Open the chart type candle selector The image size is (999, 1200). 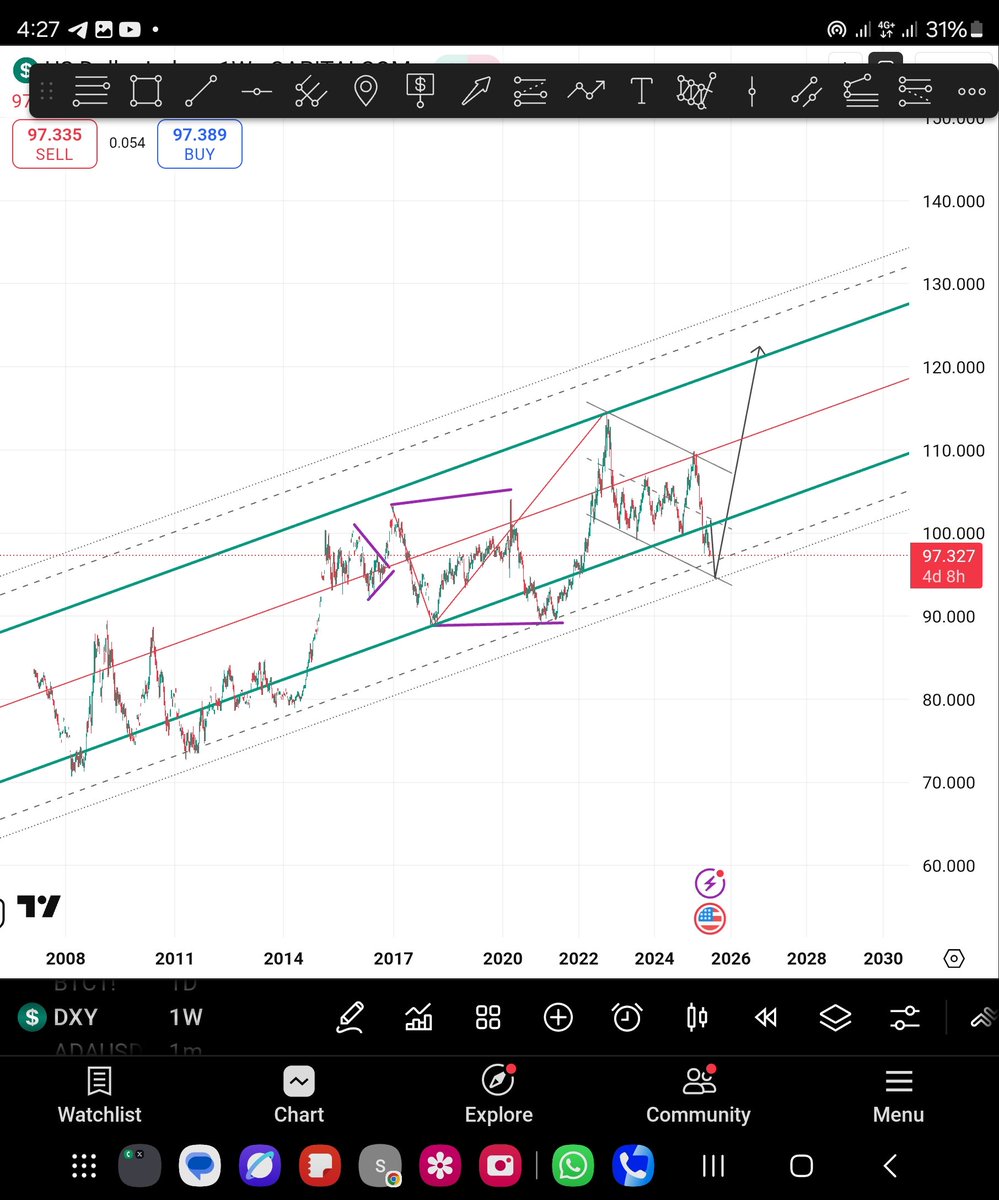click(697, 1017)
